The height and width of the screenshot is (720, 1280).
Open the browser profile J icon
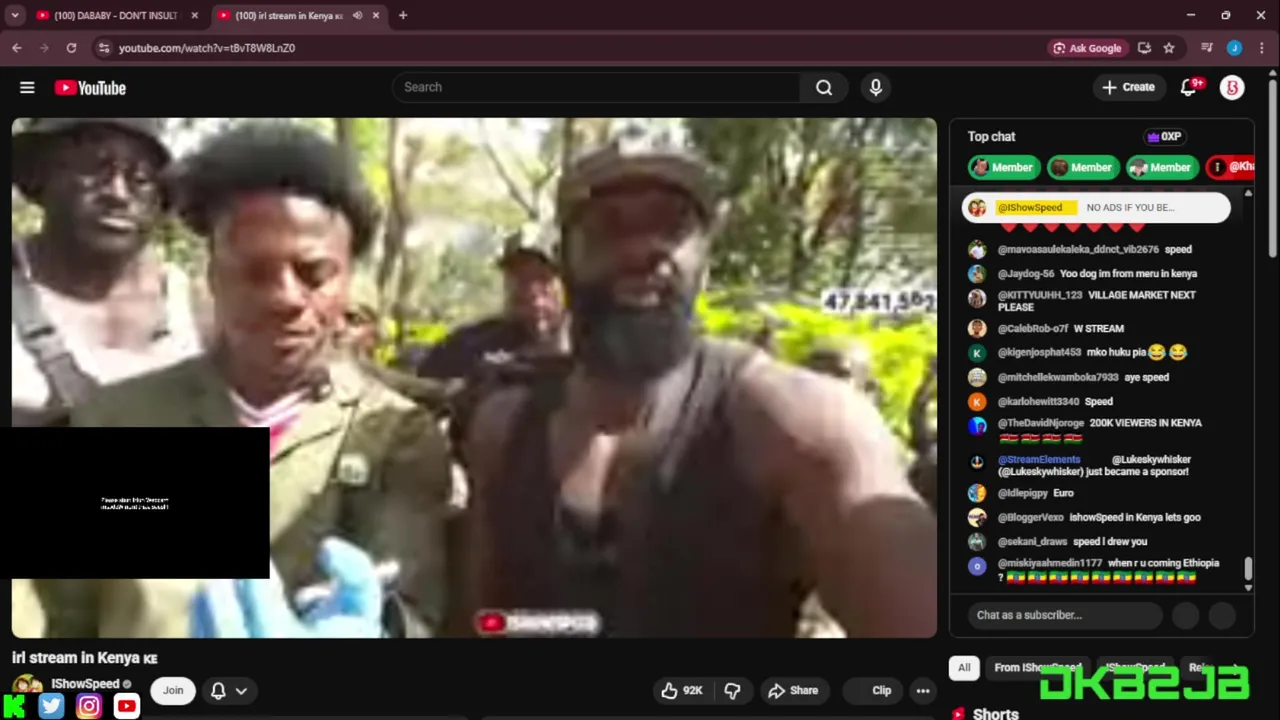1234,47
